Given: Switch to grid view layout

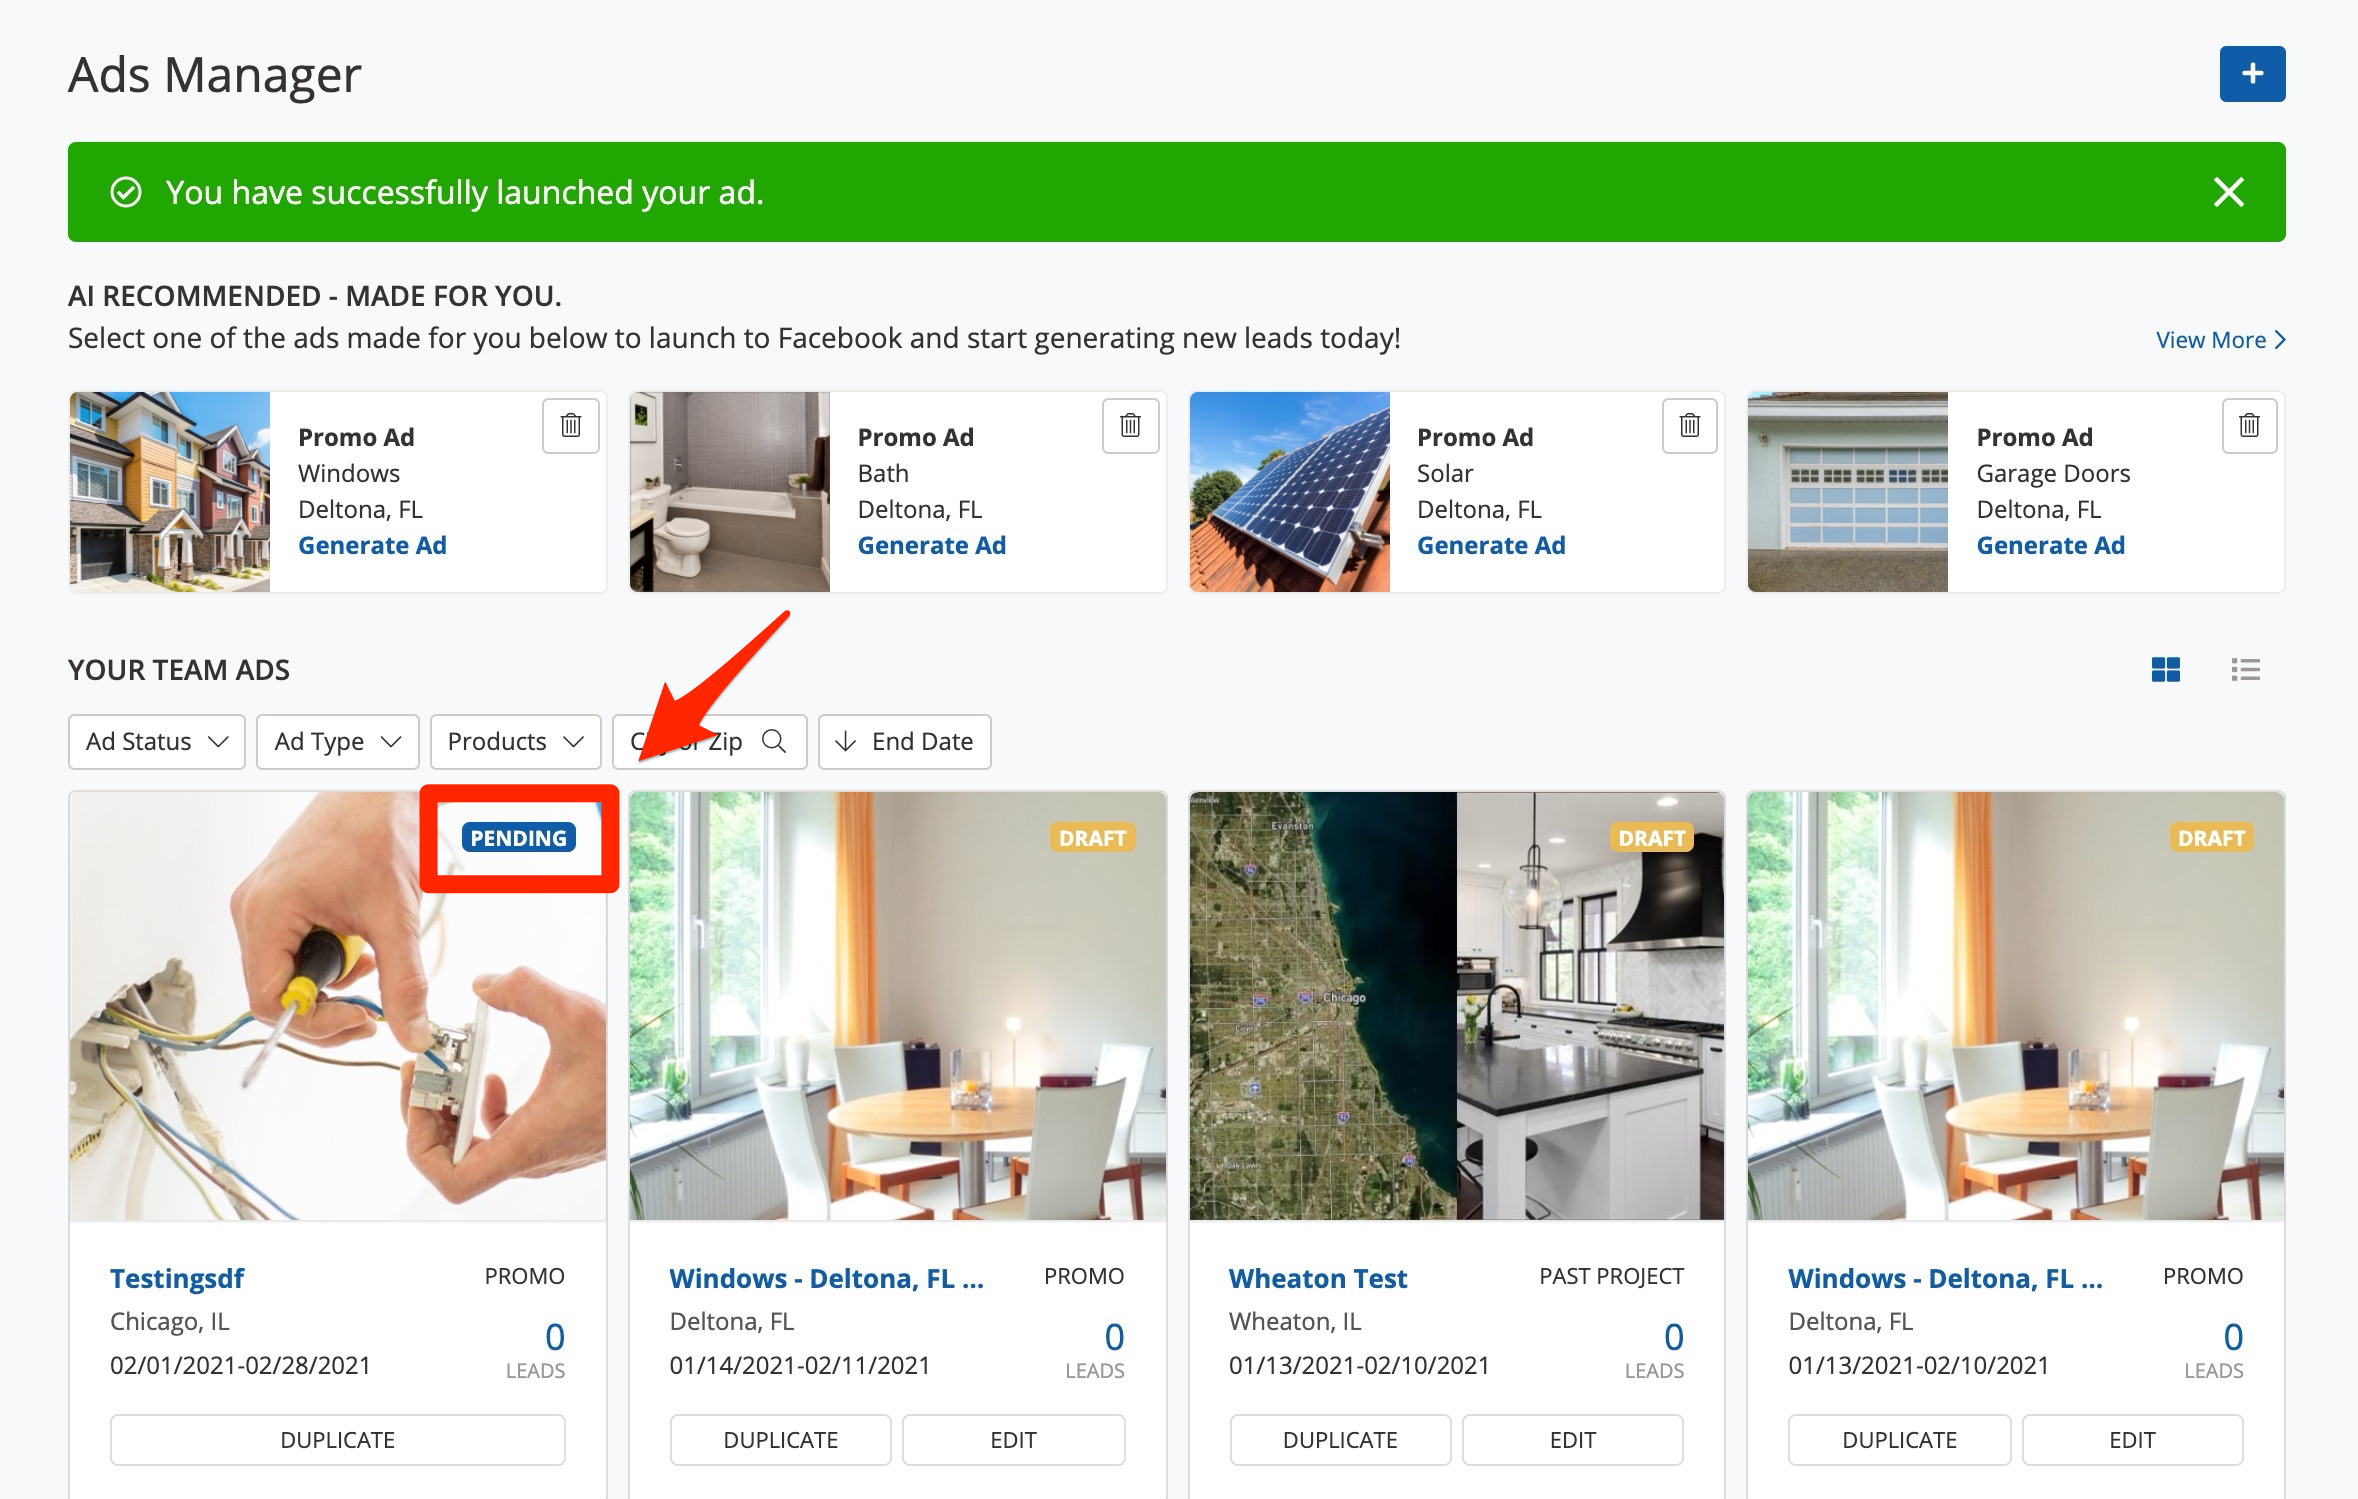Looking at the screenshot, I should coord(2165,670).
